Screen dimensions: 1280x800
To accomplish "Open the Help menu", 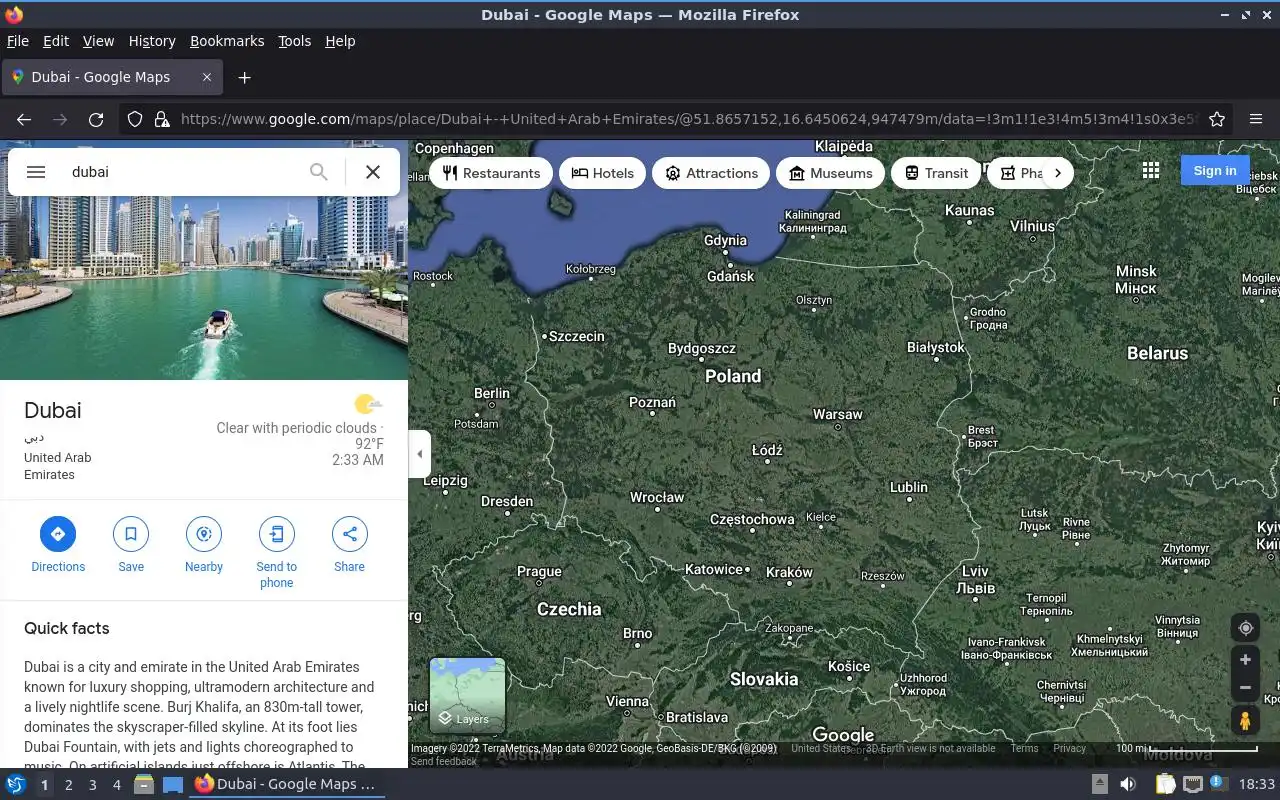I will [x=340, y=41].
